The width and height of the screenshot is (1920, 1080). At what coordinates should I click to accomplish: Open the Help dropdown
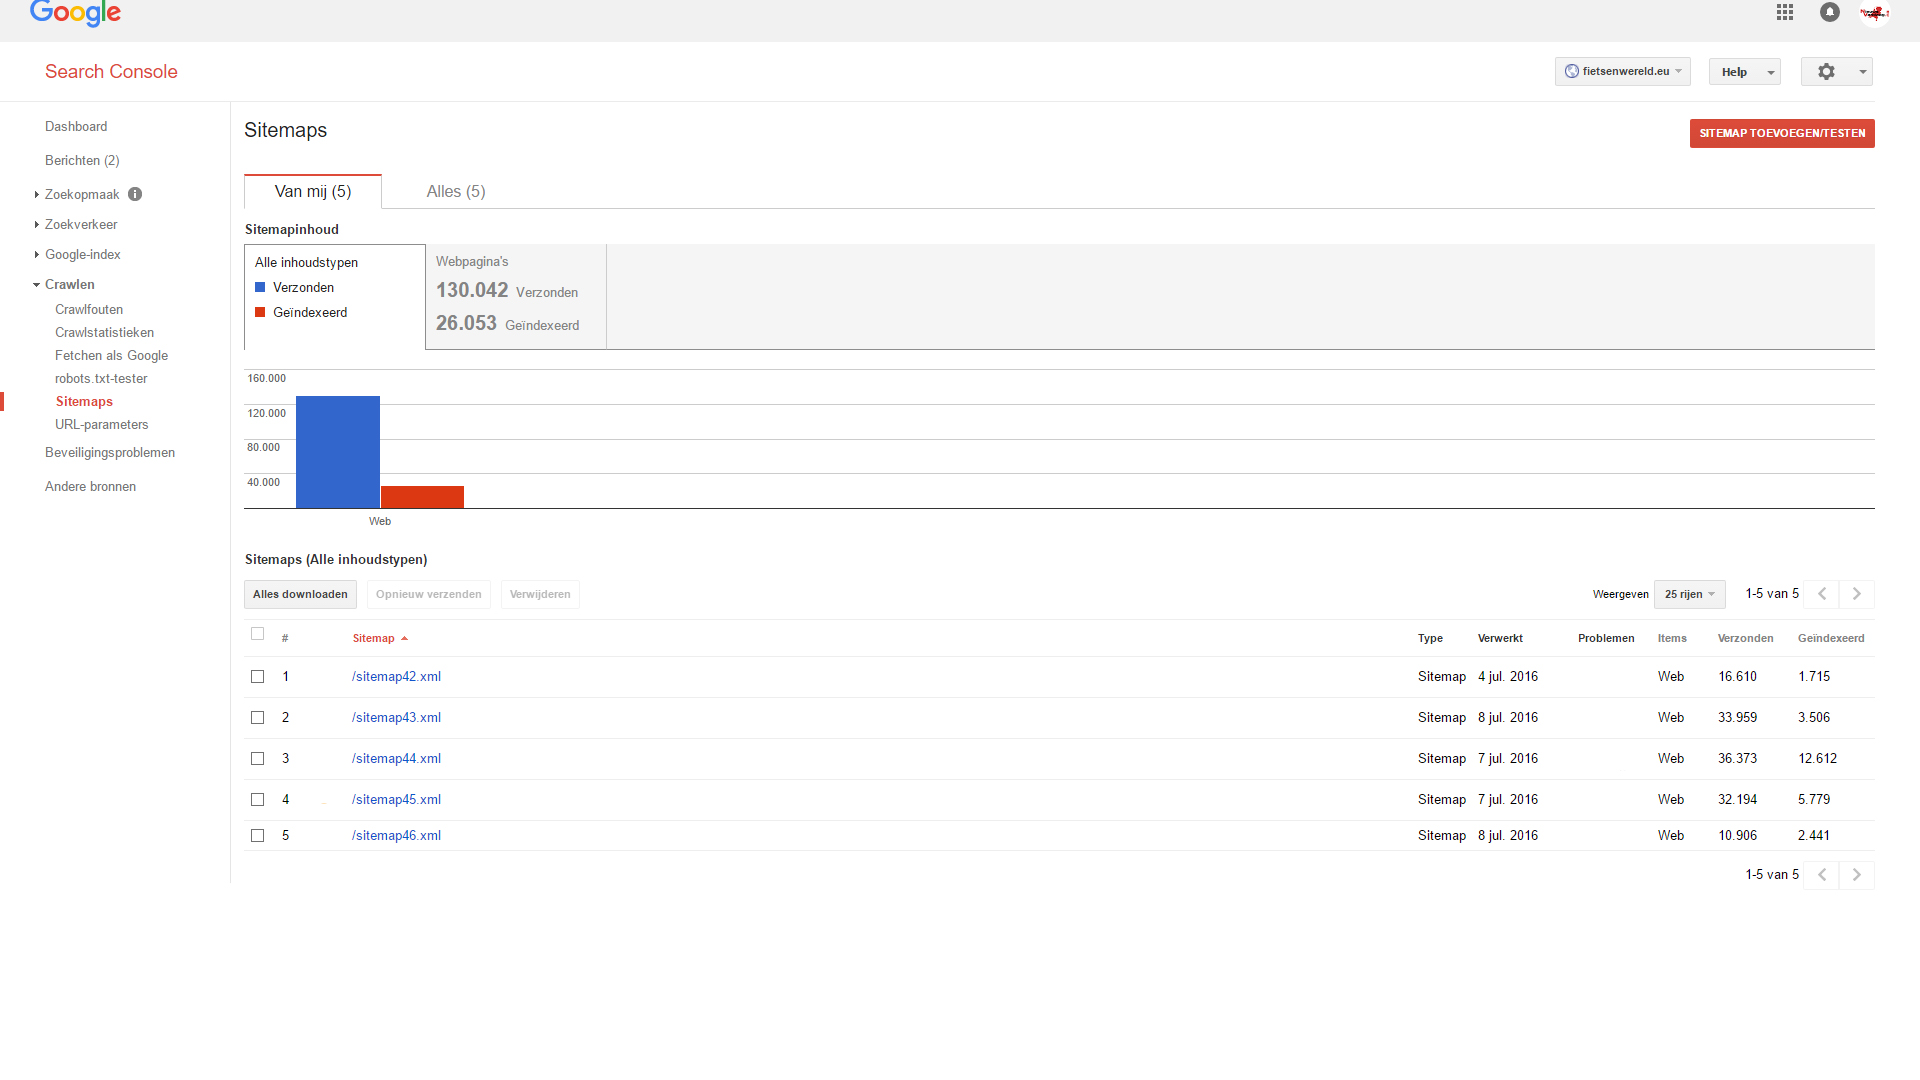1745,72
